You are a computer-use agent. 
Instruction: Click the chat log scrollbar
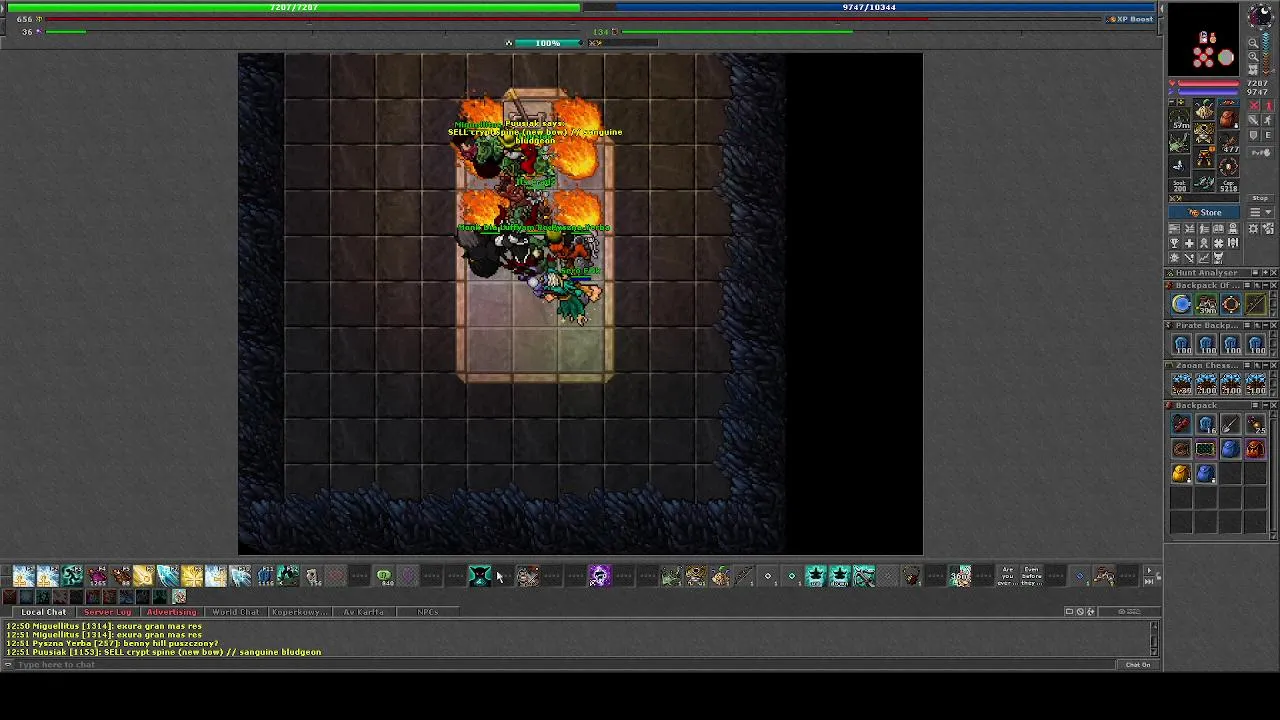1154,638
